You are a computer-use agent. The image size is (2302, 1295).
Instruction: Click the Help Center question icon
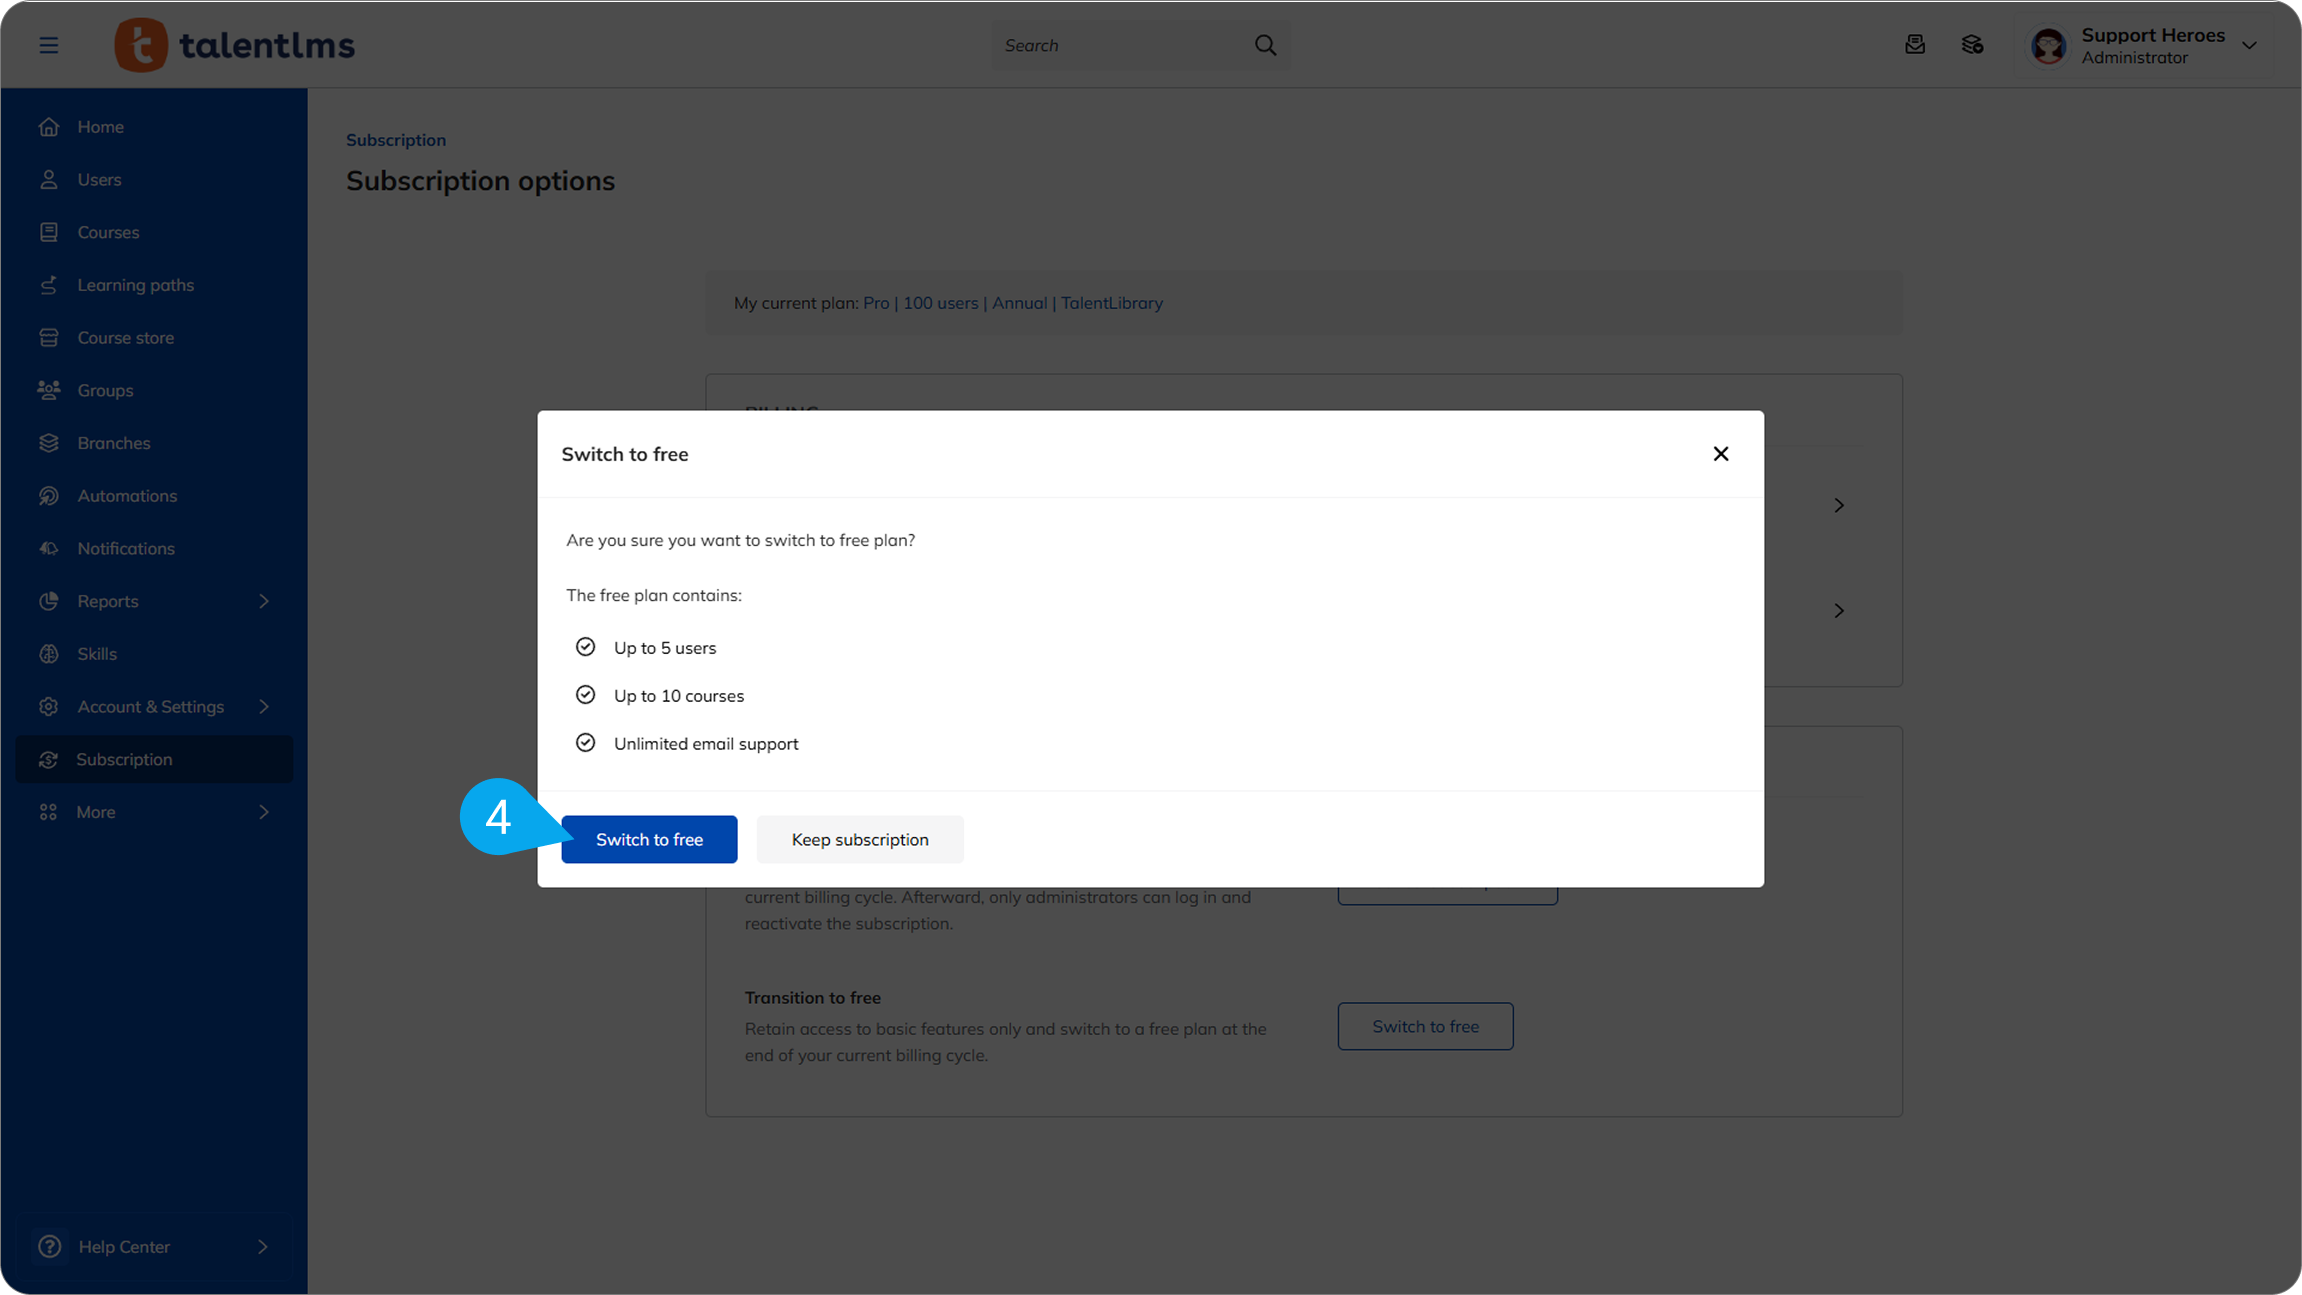point(49,1246)
